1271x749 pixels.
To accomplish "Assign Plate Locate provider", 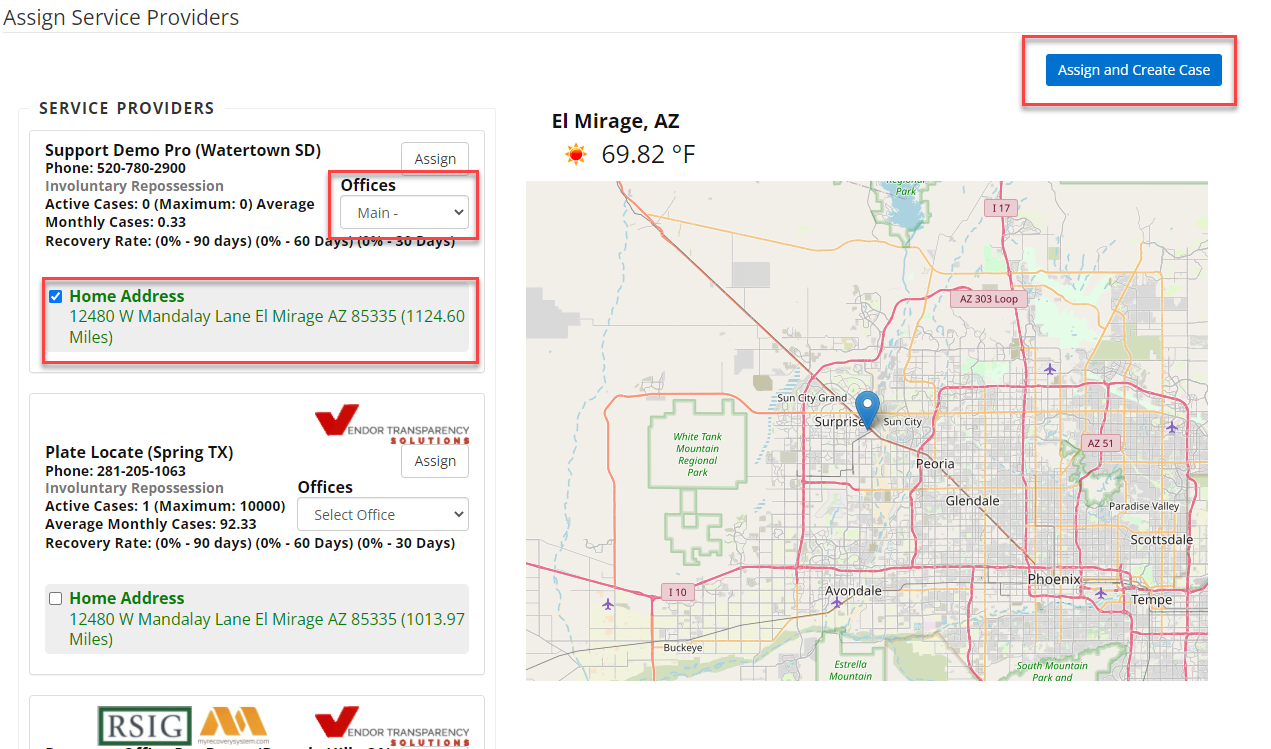I will (x=435, y=461).
